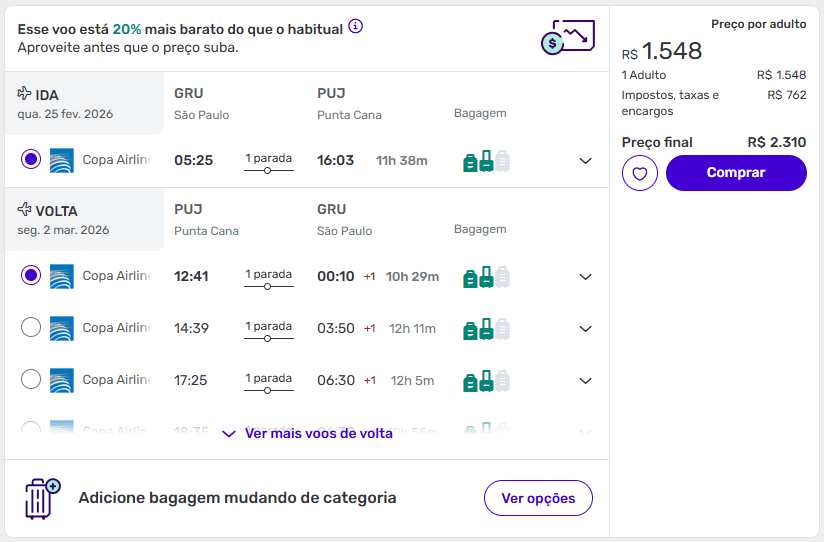Select the 12:41 return flight radio button
This screenshot has height=542, width=824.
[x=31, y=275]
